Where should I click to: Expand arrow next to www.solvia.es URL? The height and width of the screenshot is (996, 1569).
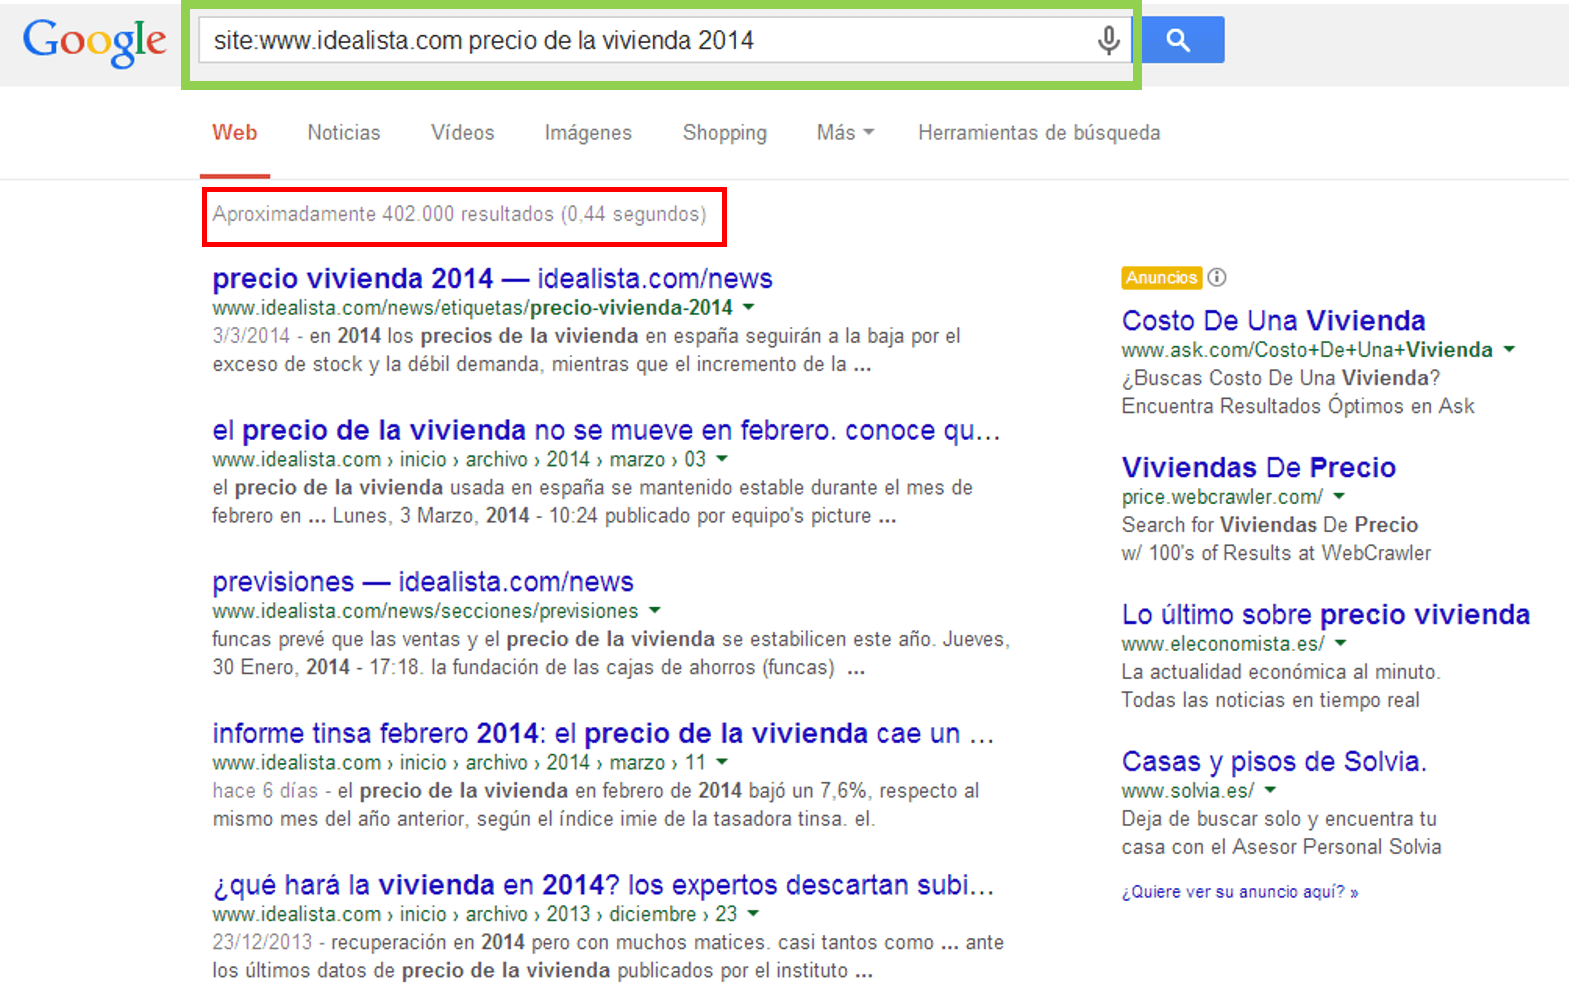coord(1270,790)
